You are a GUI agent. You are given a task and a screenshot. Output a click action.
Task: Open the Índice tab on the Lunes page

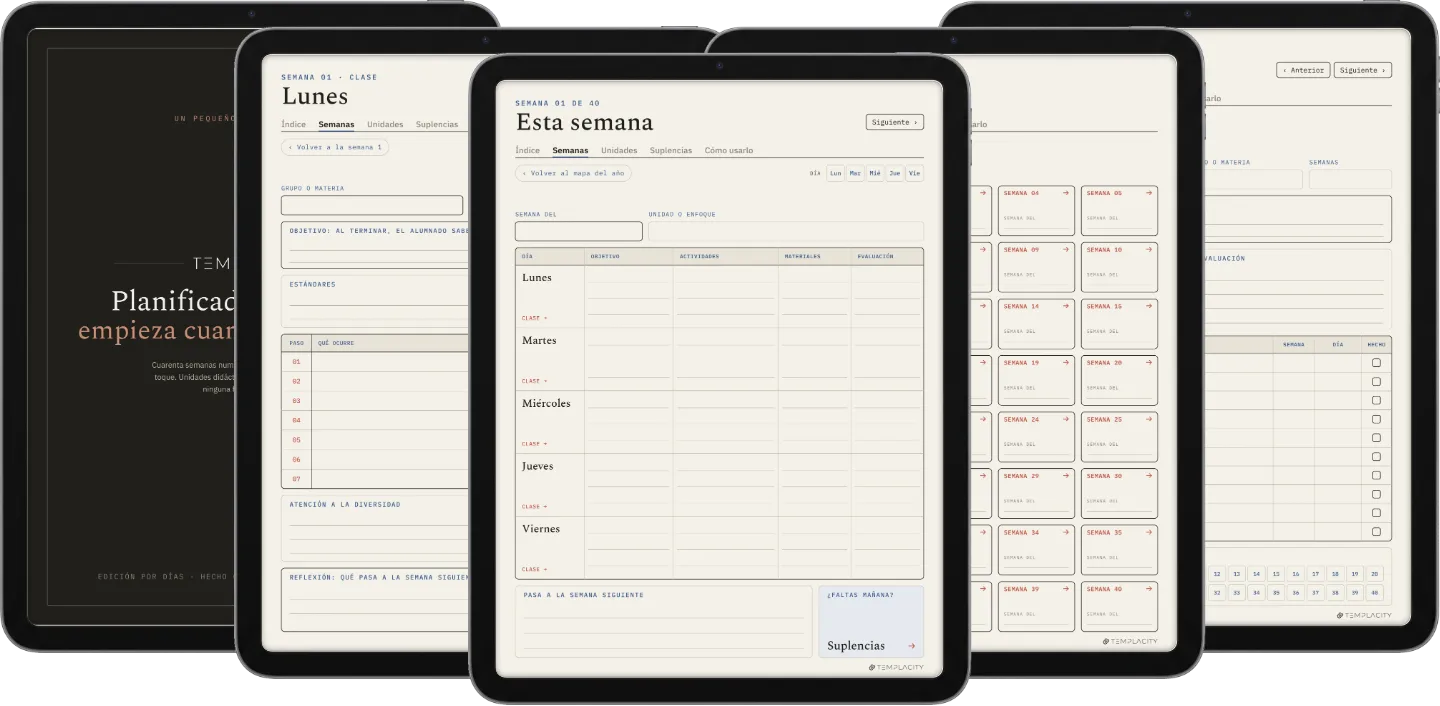(293, 124)
